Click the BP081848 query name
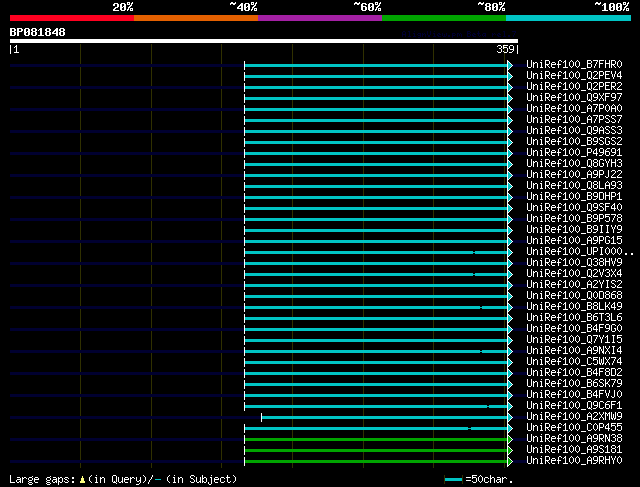Image resolution: width=640 pixels, height=487 pixels. pos(38,32)
